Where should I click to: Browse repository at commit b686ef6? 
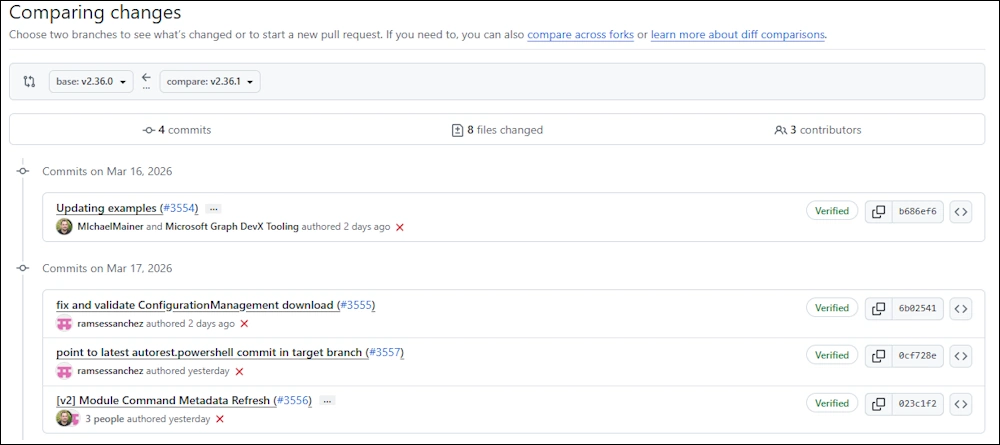tap(960, 212)
